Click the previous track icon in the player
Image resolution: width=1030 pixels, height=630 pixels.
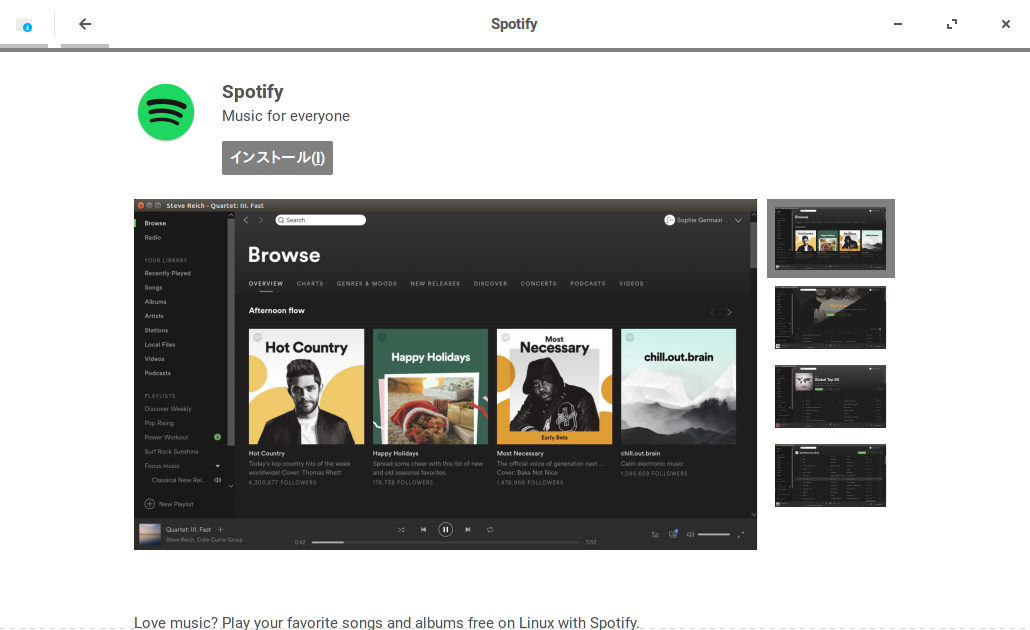423,530
